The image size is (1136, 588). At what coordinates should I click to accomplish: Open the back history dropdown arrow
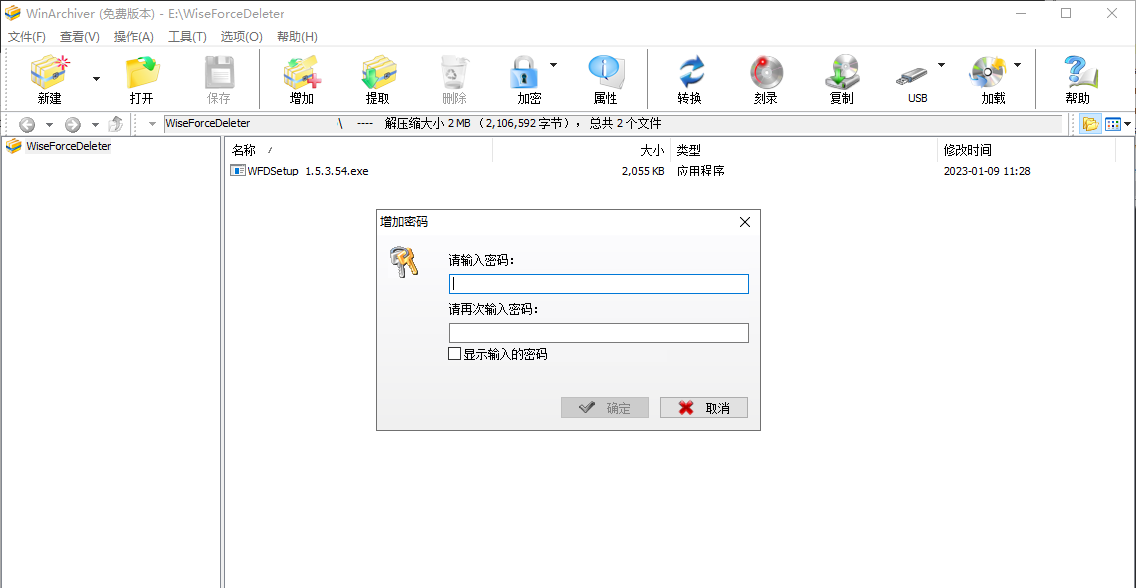click(x=49, y=125)
